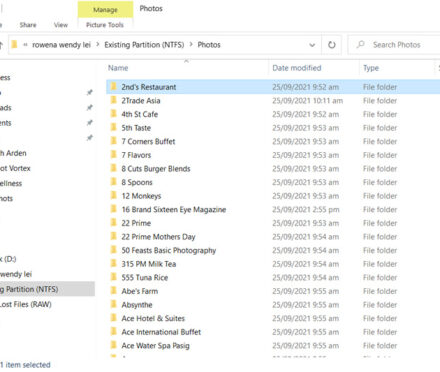Select folder icon of Absynthe

click(x=114, y=305)
